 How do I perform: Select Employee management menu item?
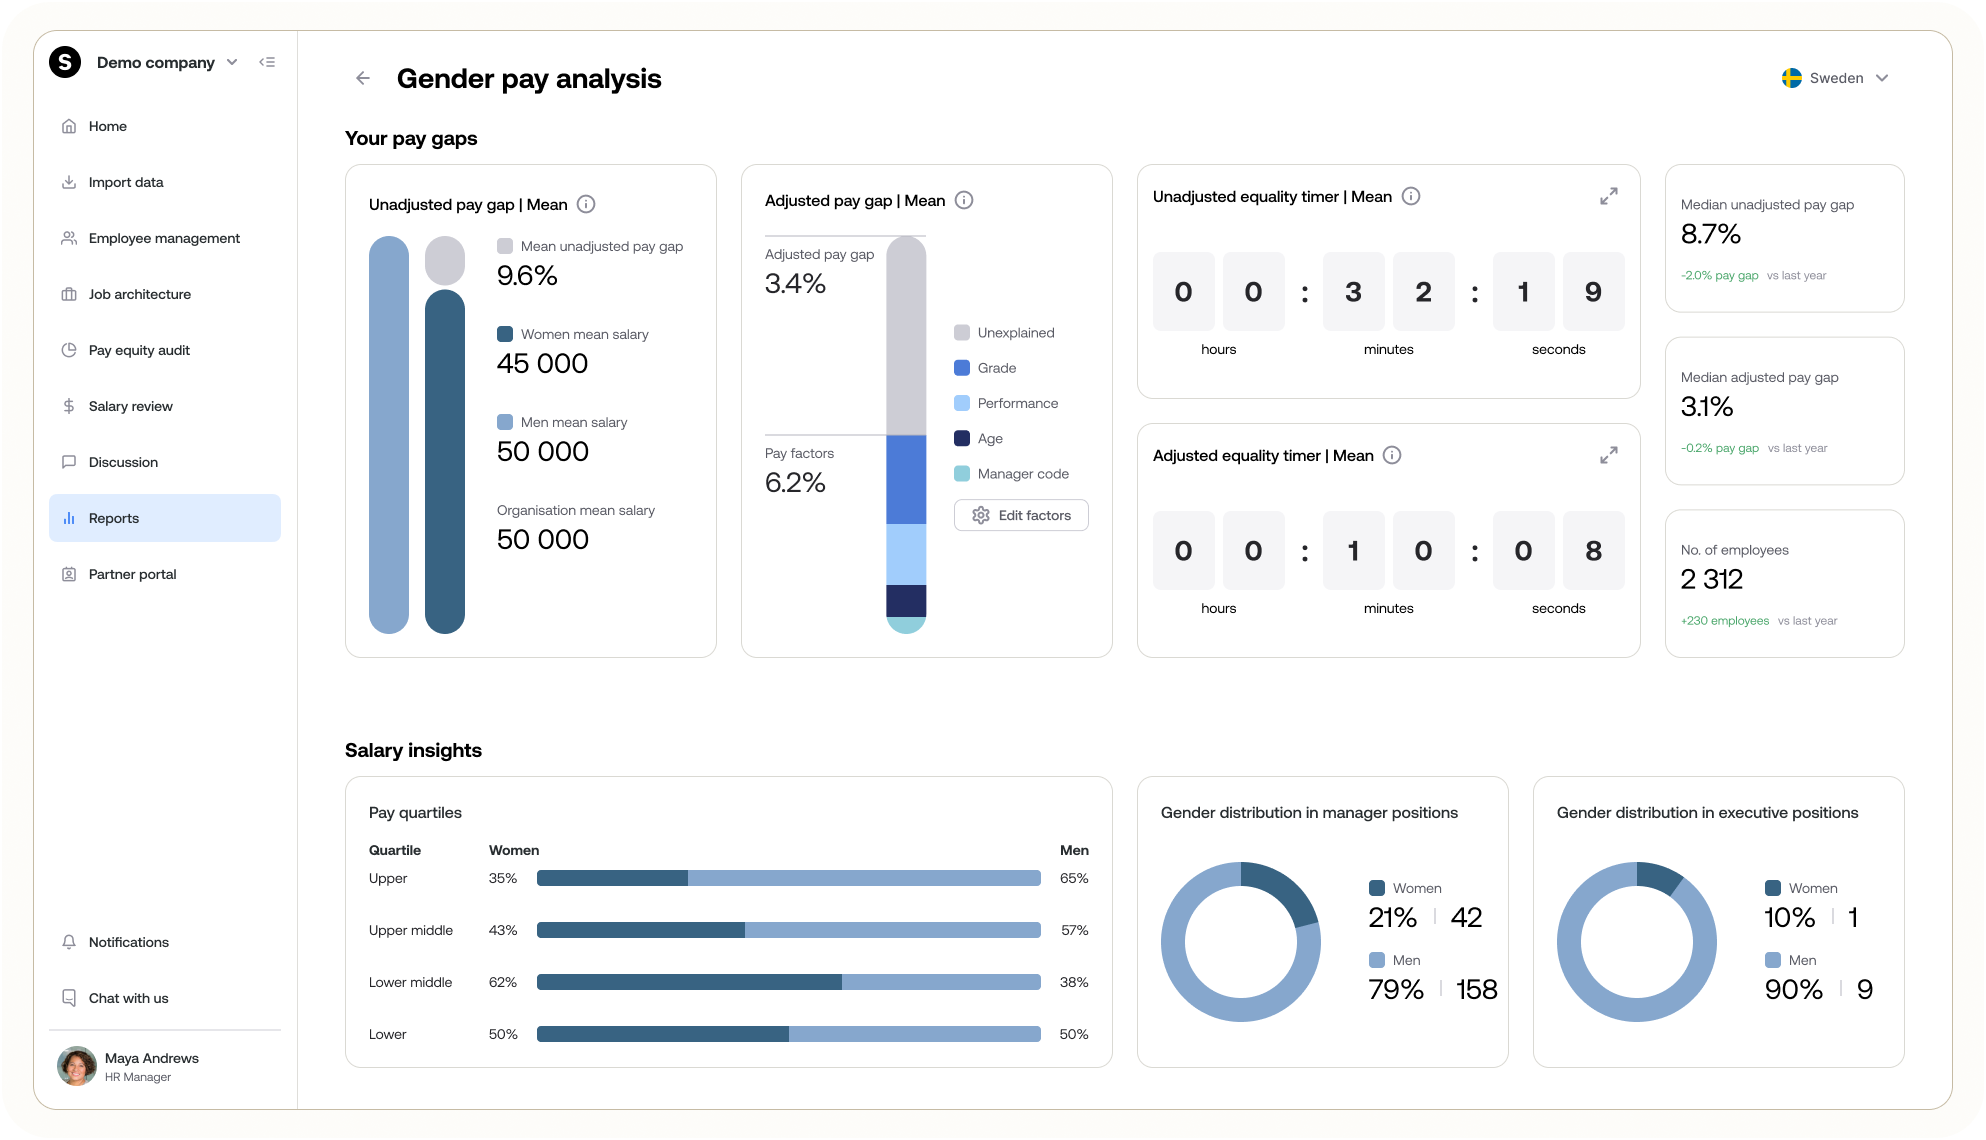pyautogui.click(x=164, y=238)
